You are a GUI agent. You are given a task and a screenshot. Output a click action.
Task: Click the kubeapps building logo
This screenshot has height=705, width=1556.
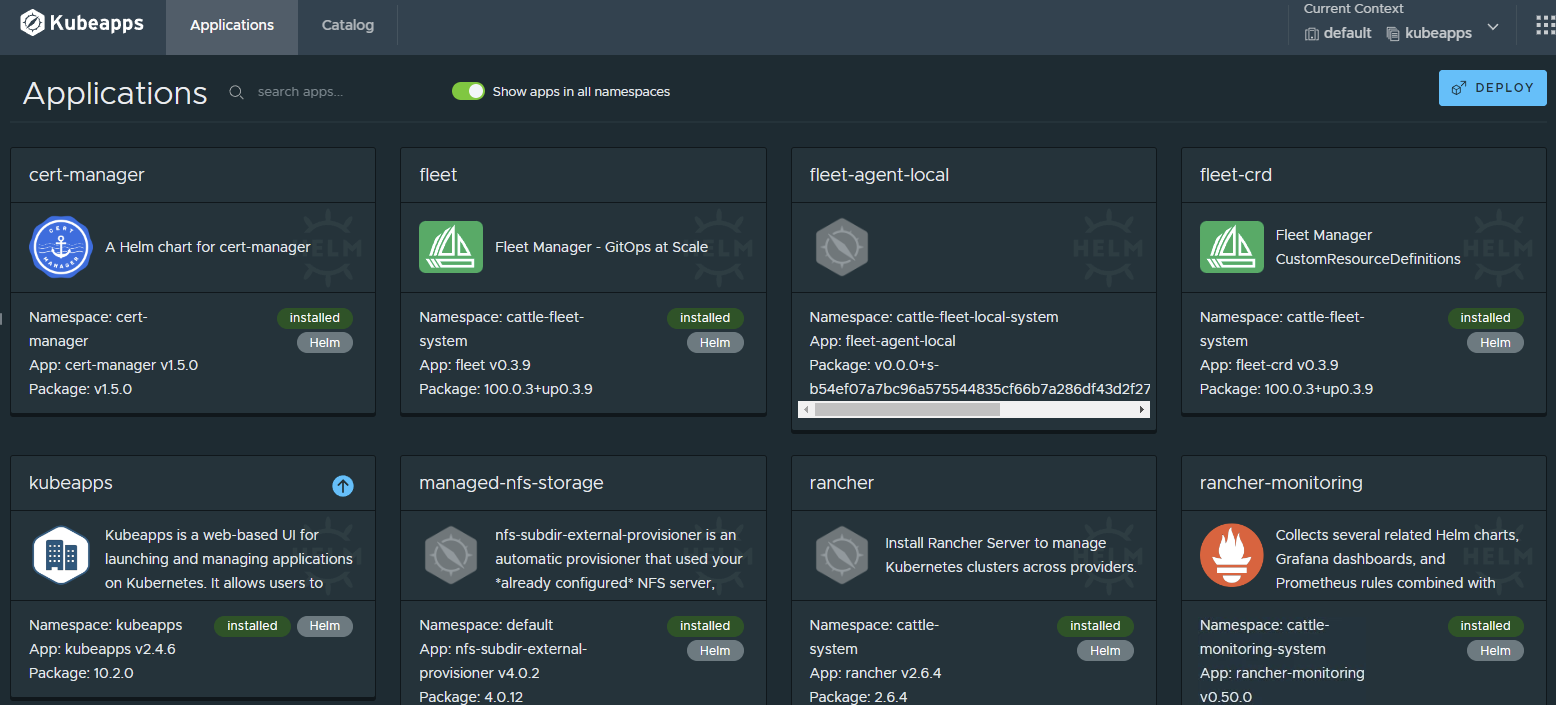tap(61, 555)
